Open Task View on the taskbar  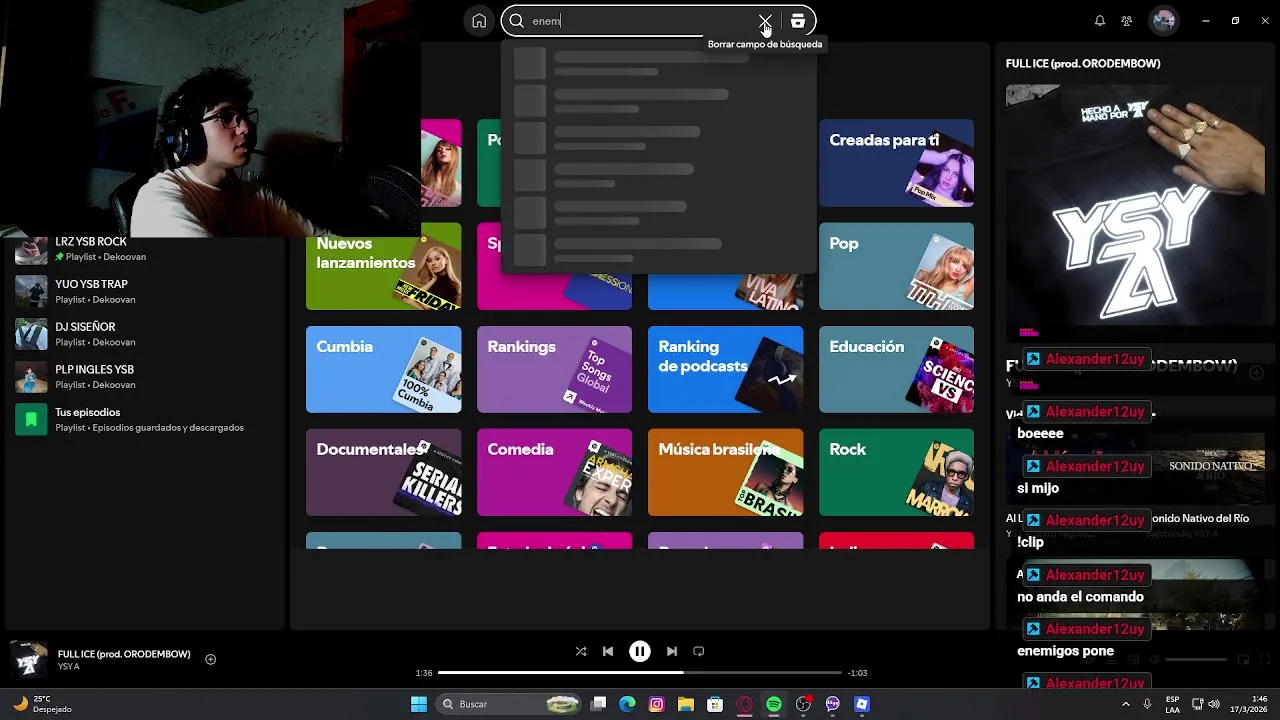coord(598,704)
